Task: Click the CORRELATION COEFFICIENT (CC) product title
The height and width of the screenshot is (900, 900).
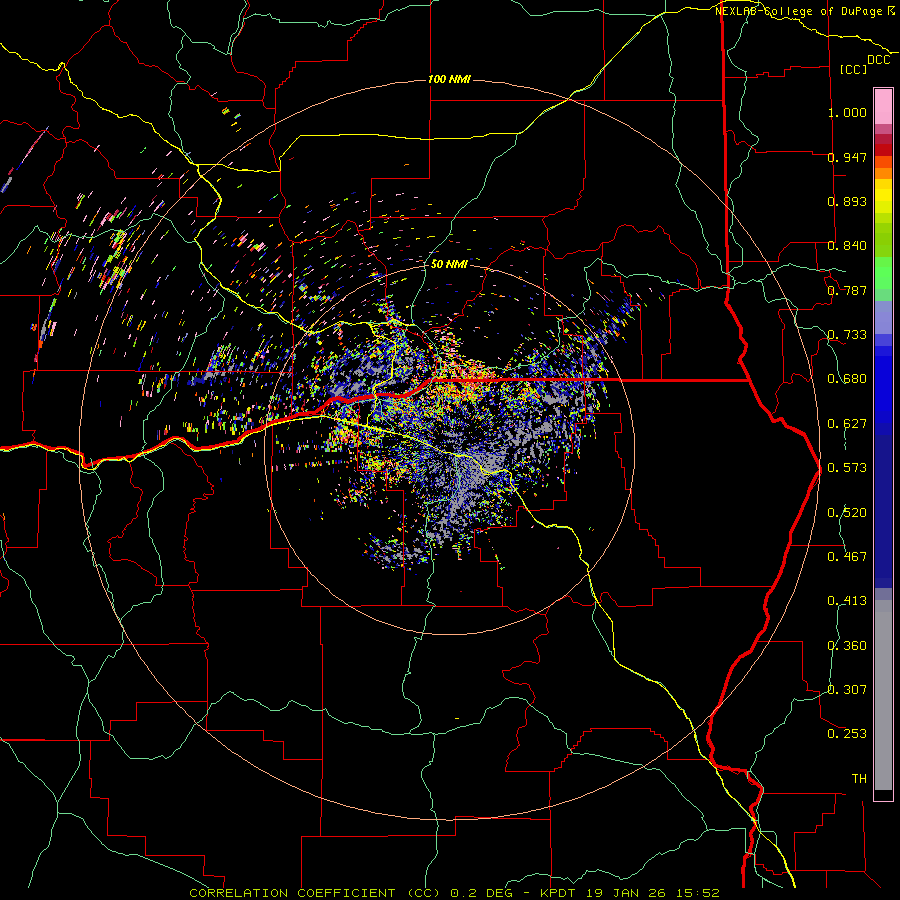Action: pyautogui.click(x=315, y=893)
